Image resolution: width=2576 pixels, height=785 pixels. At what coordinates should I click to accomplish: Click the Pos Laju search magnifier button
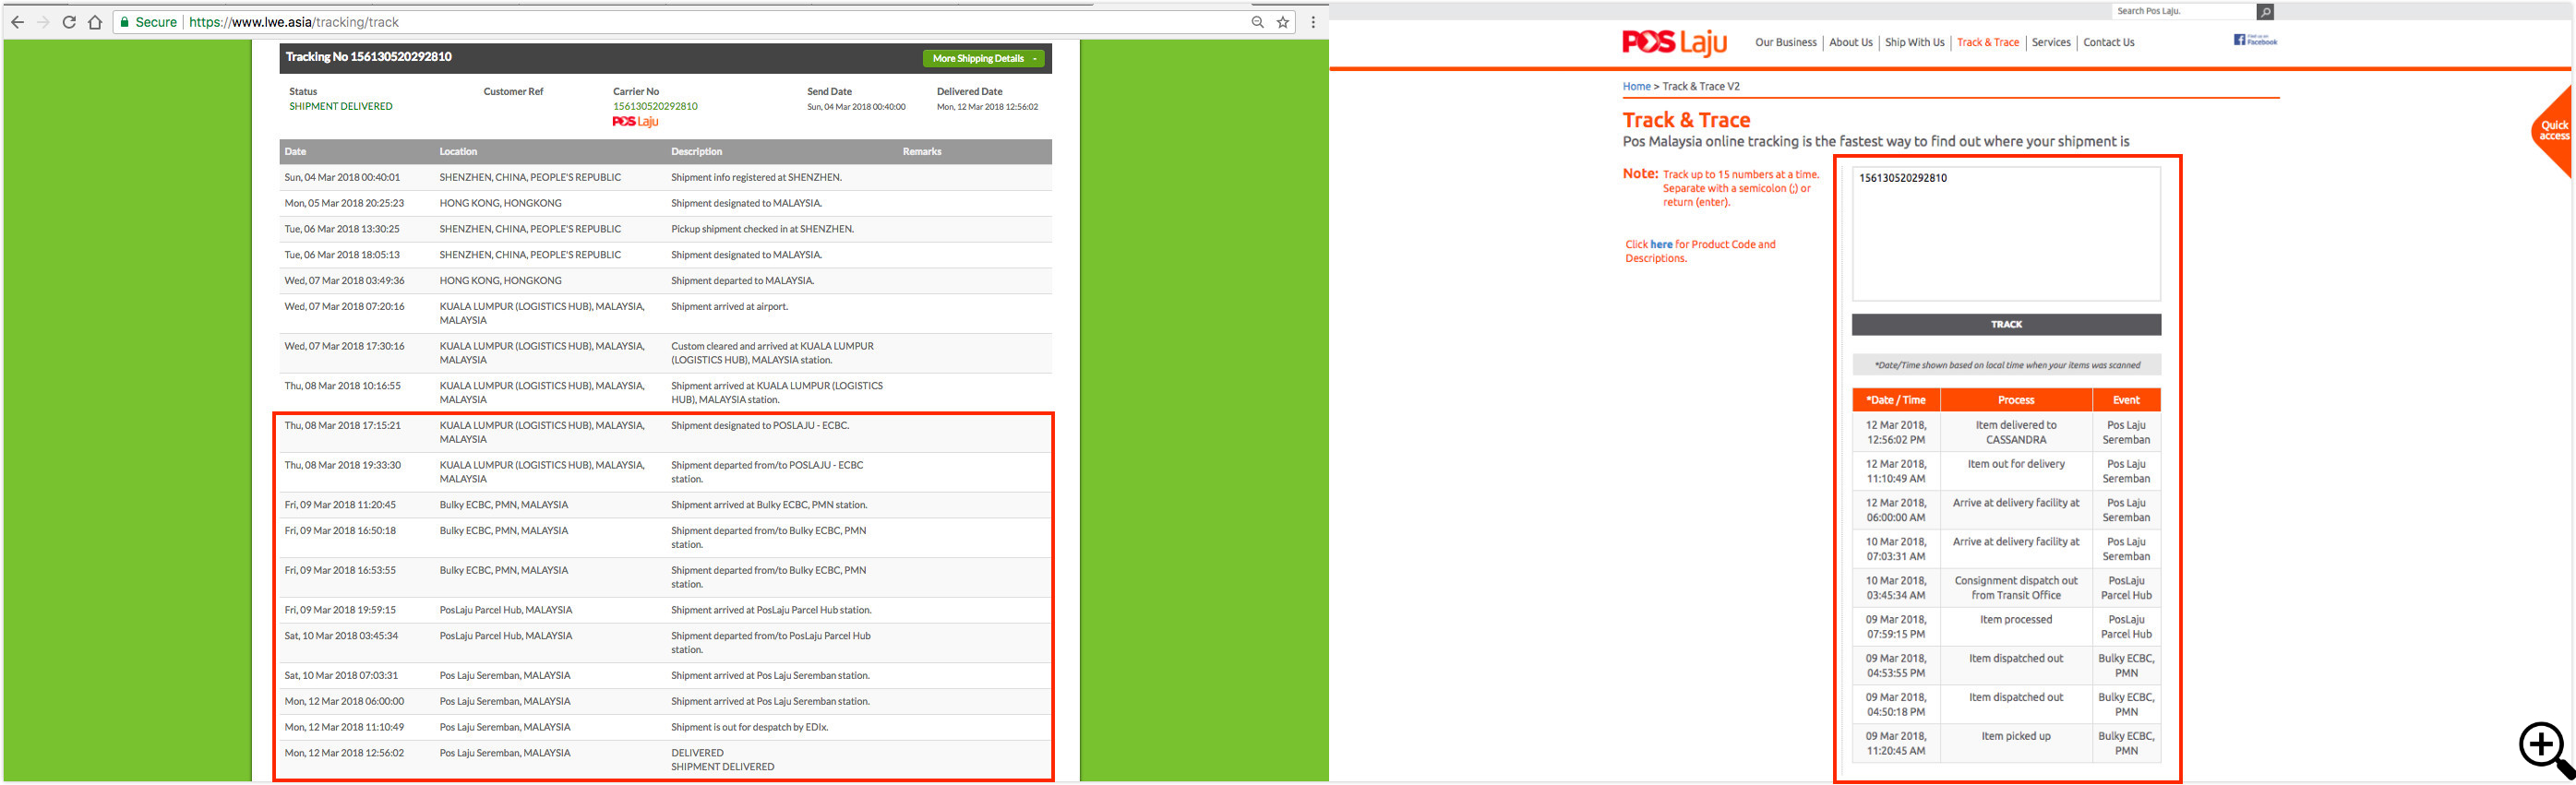[2265, 12]
